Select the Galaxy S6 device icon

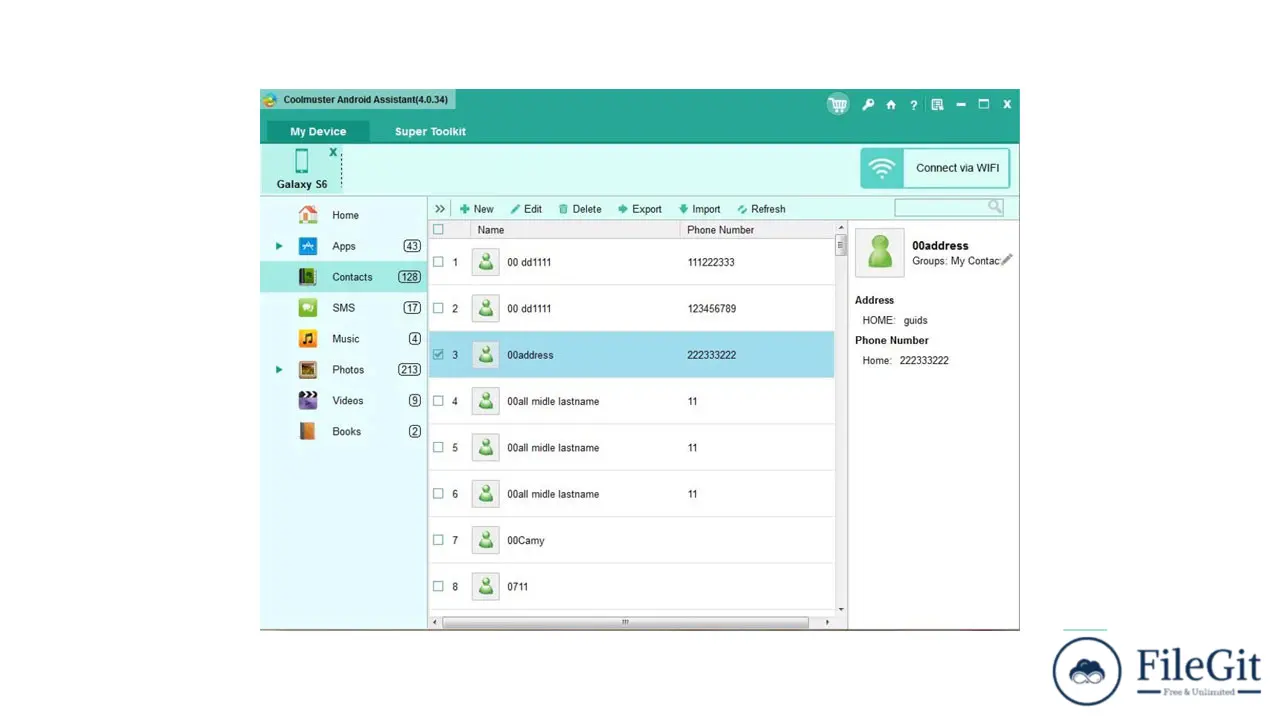coord(302,161)
